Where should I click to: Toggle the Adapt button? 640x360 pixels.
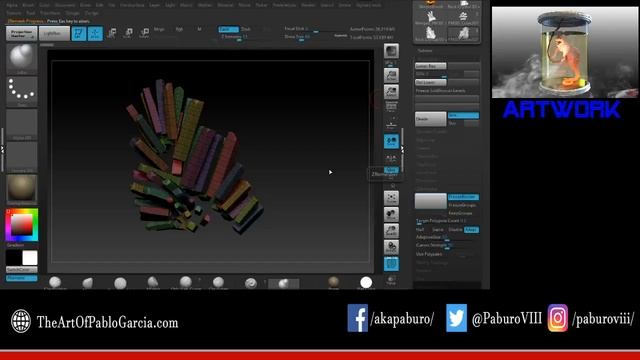[471, 230]
